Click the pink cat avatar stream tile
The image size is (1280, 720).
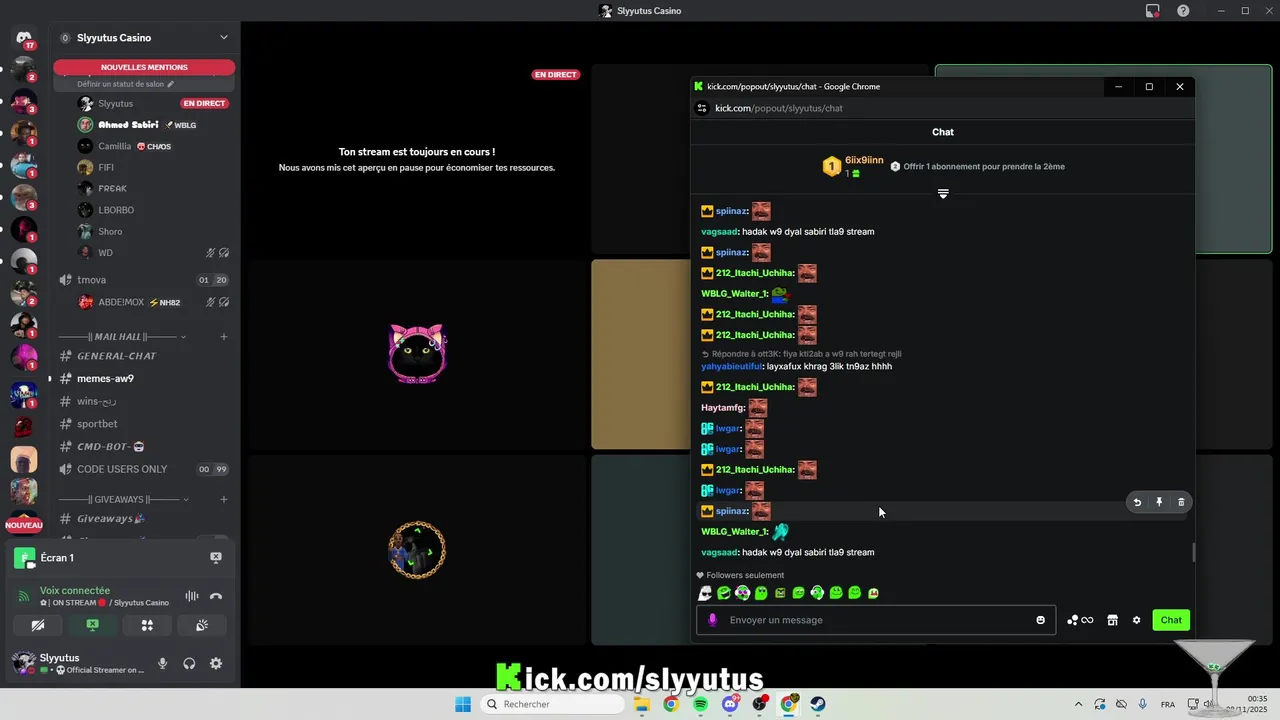[417, 354]
